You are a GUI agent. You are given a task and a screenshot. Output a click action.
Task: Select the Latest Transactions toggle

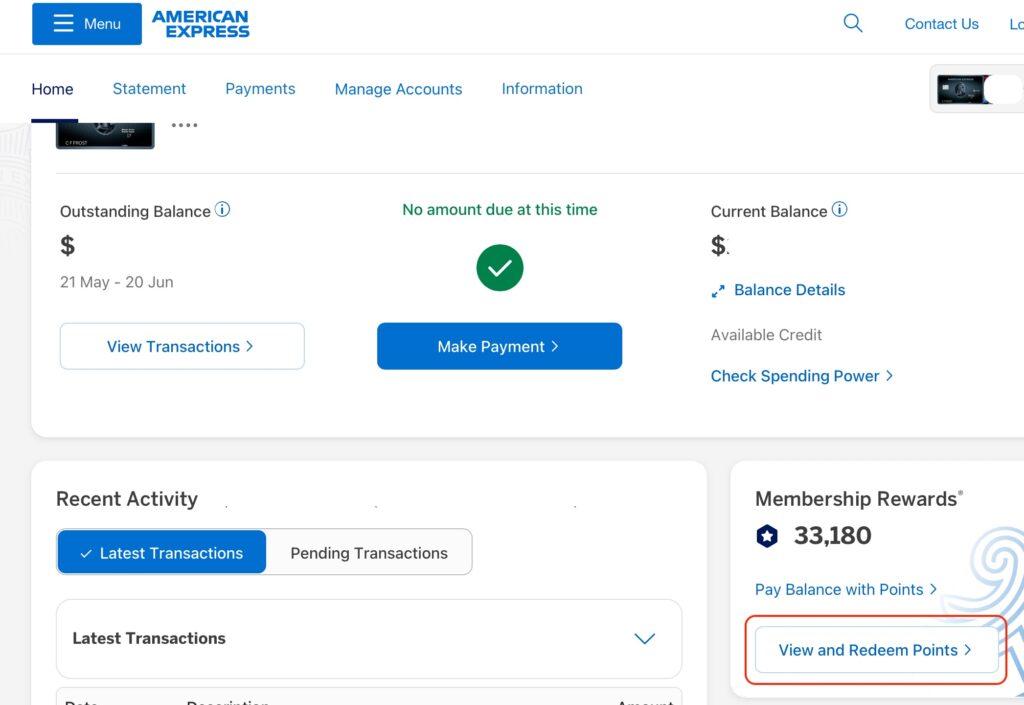(162, 553)
